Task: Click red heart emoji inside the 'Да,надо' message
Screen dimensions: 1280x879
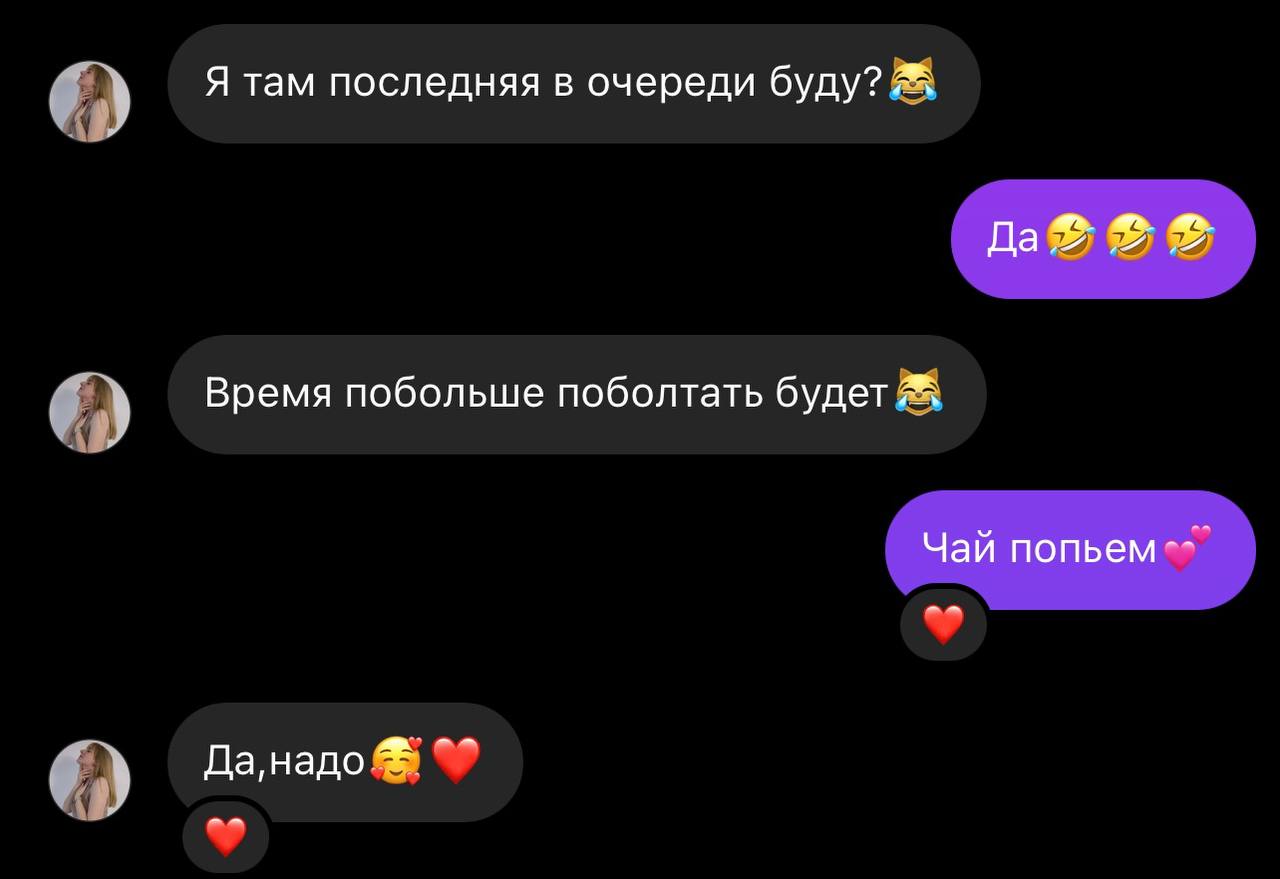Action: coord(456,761)
